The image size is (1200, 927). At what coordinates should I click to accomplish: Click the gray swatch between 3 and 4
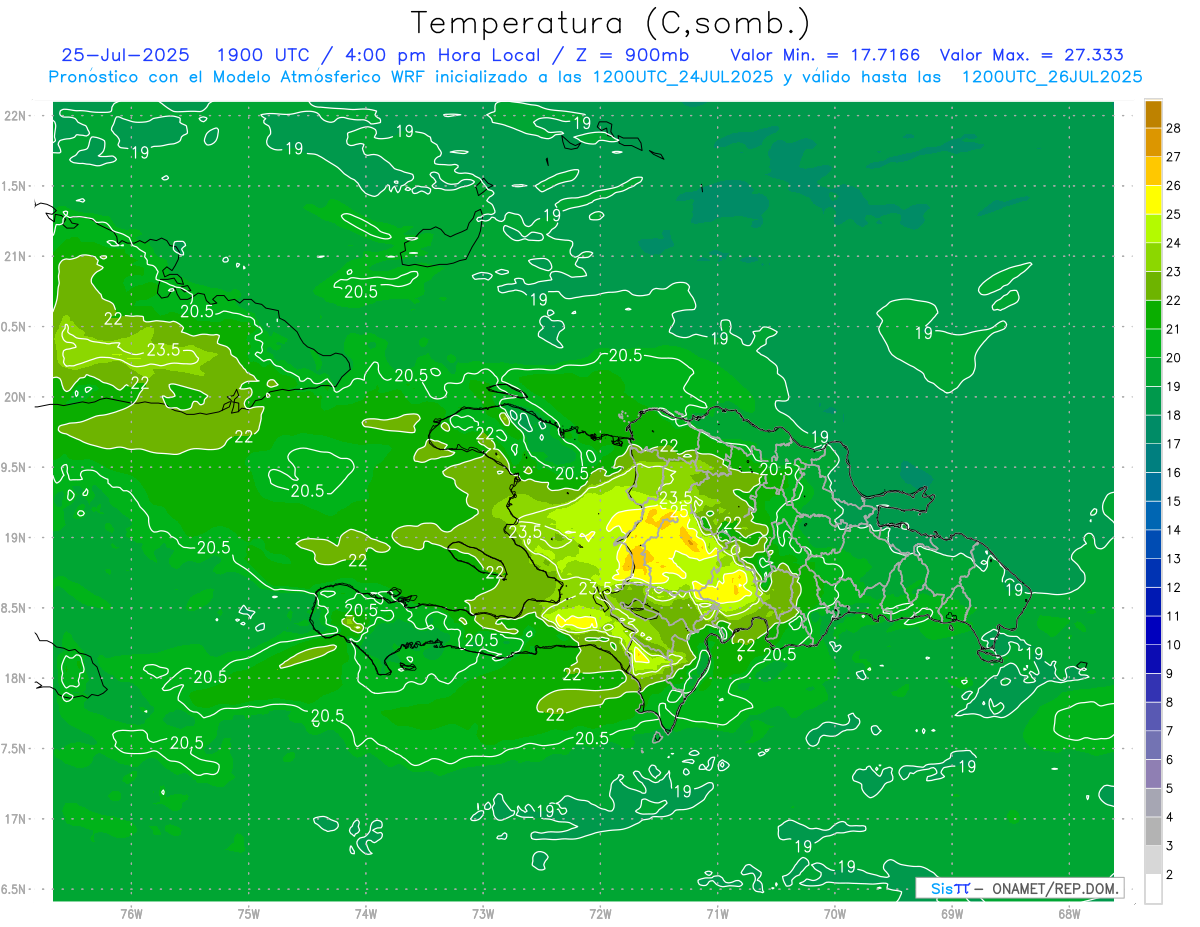[1153, 832]
